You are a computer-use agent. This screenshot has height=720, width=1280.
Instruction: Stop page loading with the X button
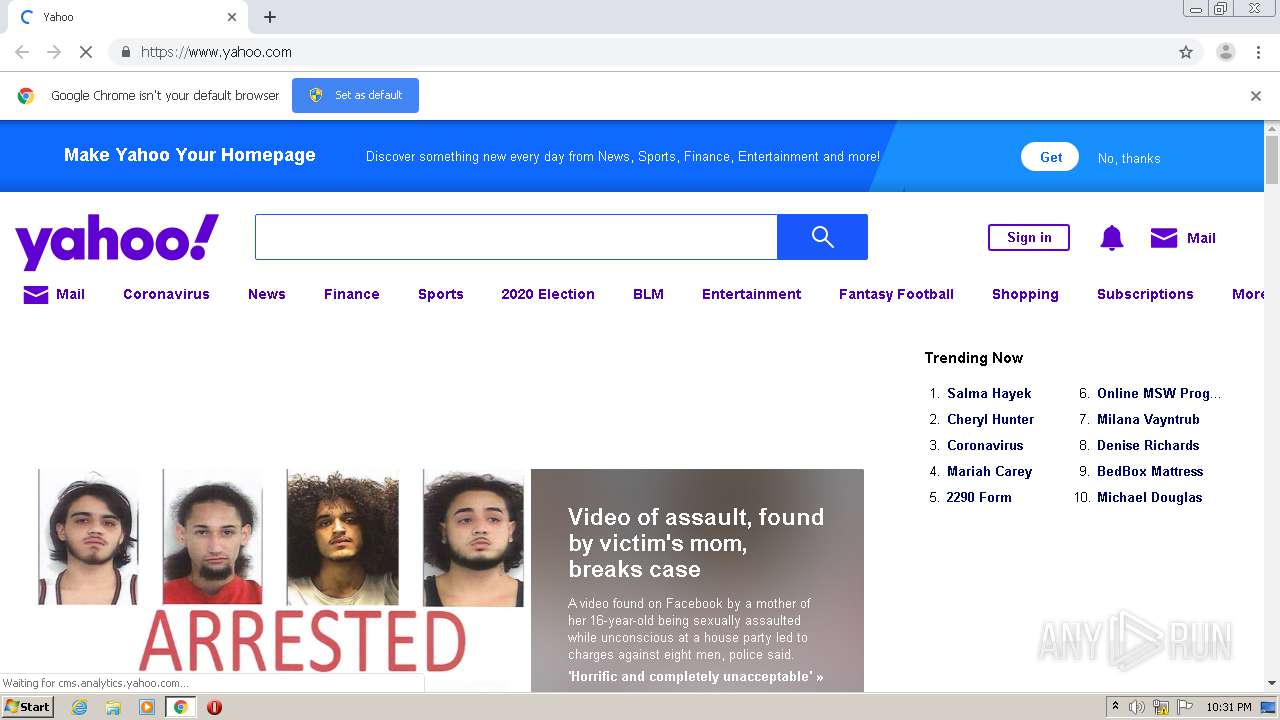click(x=86, y=52)
